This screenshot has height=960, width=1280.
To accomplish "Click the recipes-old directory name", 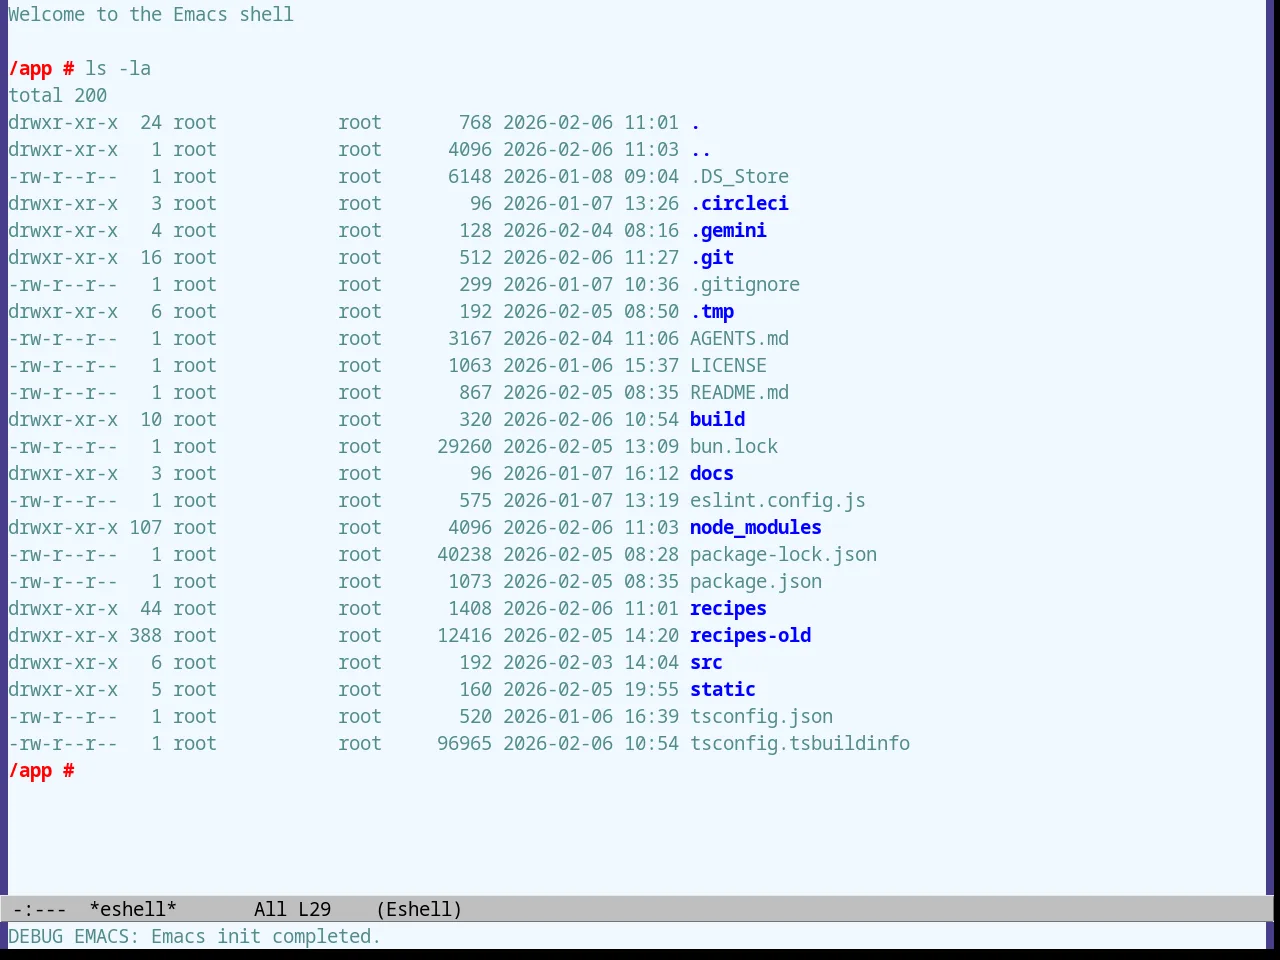I will click(x=750, y=635).
